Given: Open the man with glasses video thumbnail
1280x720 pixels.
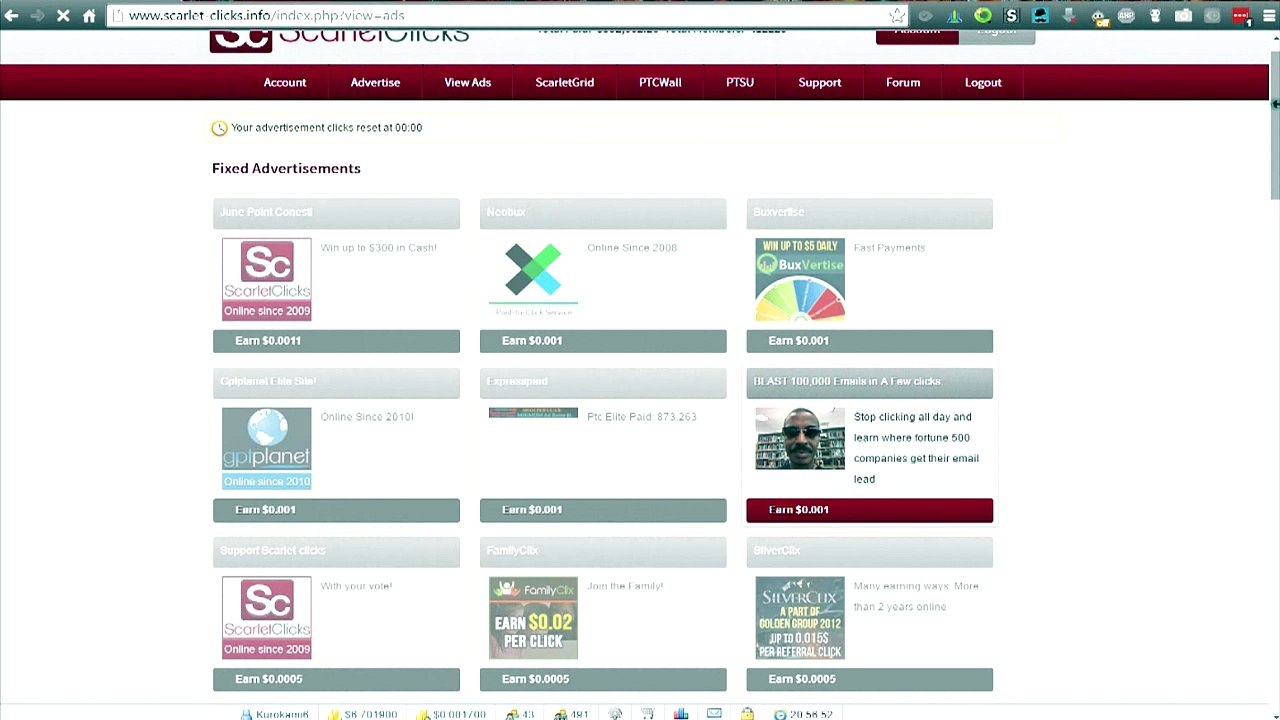Looking at the screenshot, I should (x=800, y=438).
